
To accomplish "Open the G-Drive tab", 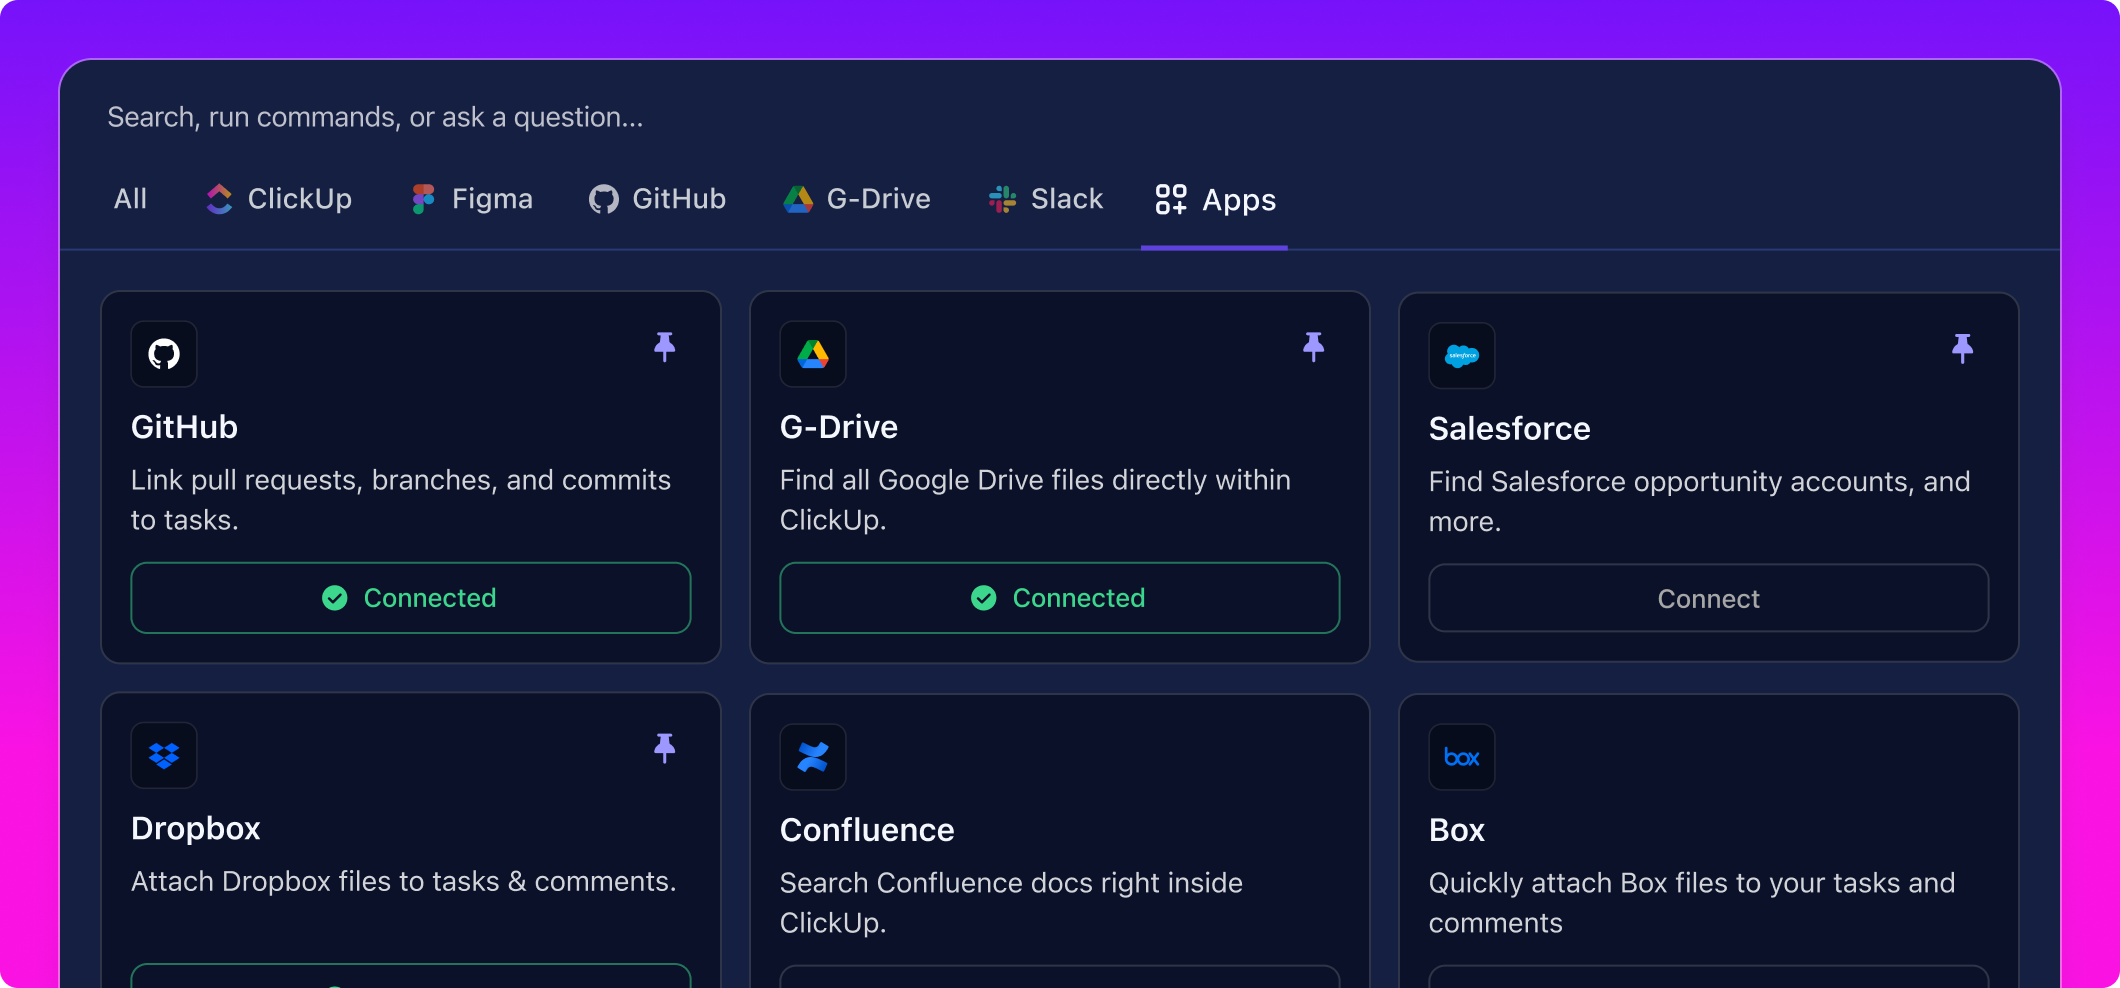I will (x=856, y=199).
